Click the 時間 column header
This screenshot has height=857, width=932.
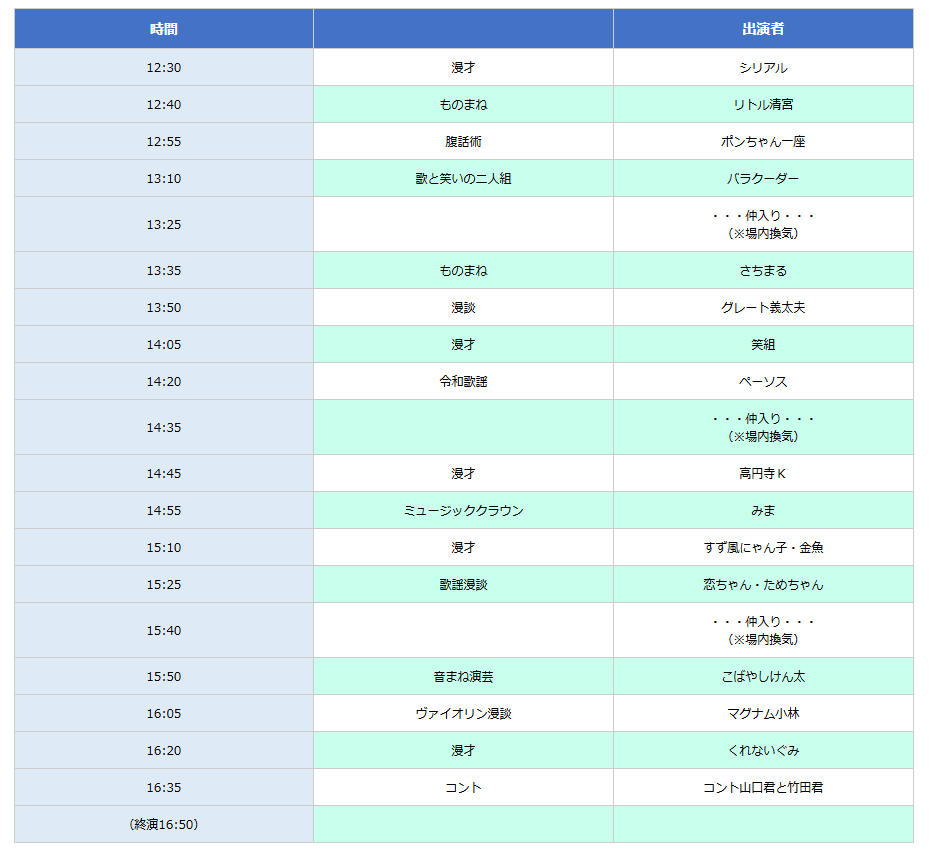pyautogui.click(x=164, y=29)
